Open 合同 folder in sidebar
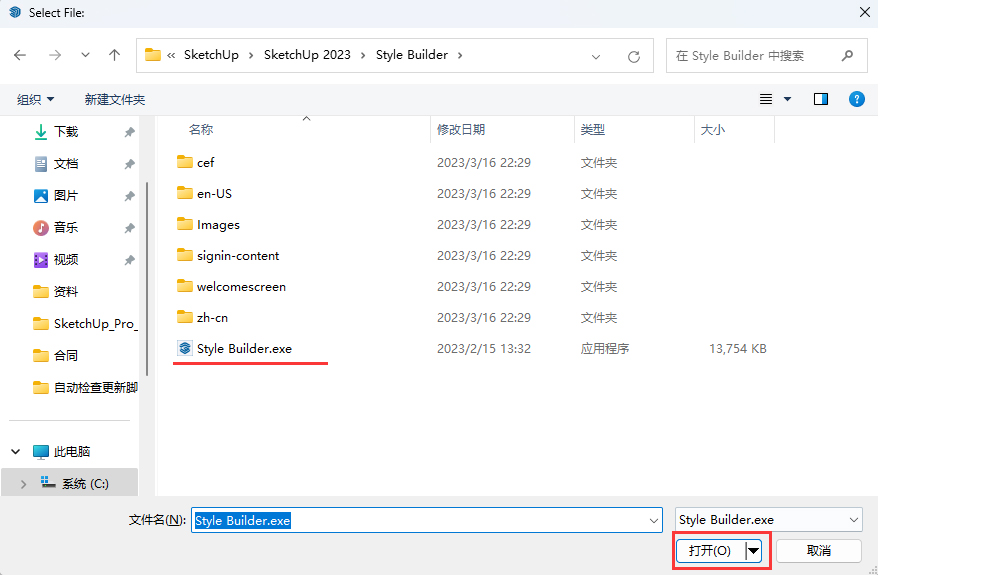 [66, 355]
